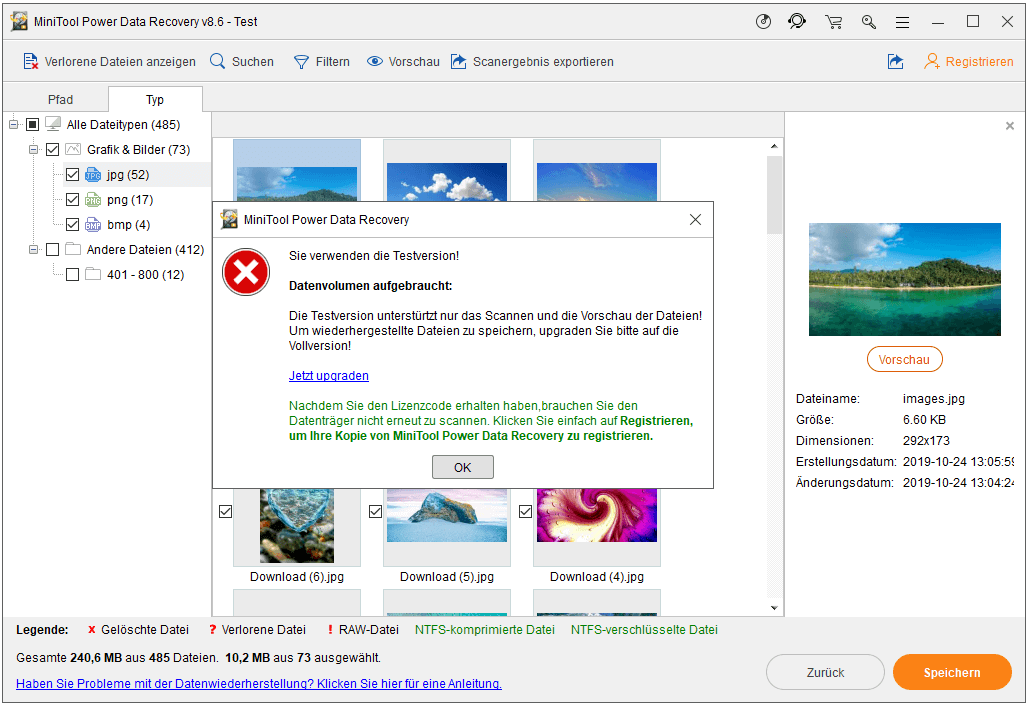Image resolution: width=1028 pixels, height=705 pixels.
Task: Click the Verlorene Datei legend entry
Action: 257,630
